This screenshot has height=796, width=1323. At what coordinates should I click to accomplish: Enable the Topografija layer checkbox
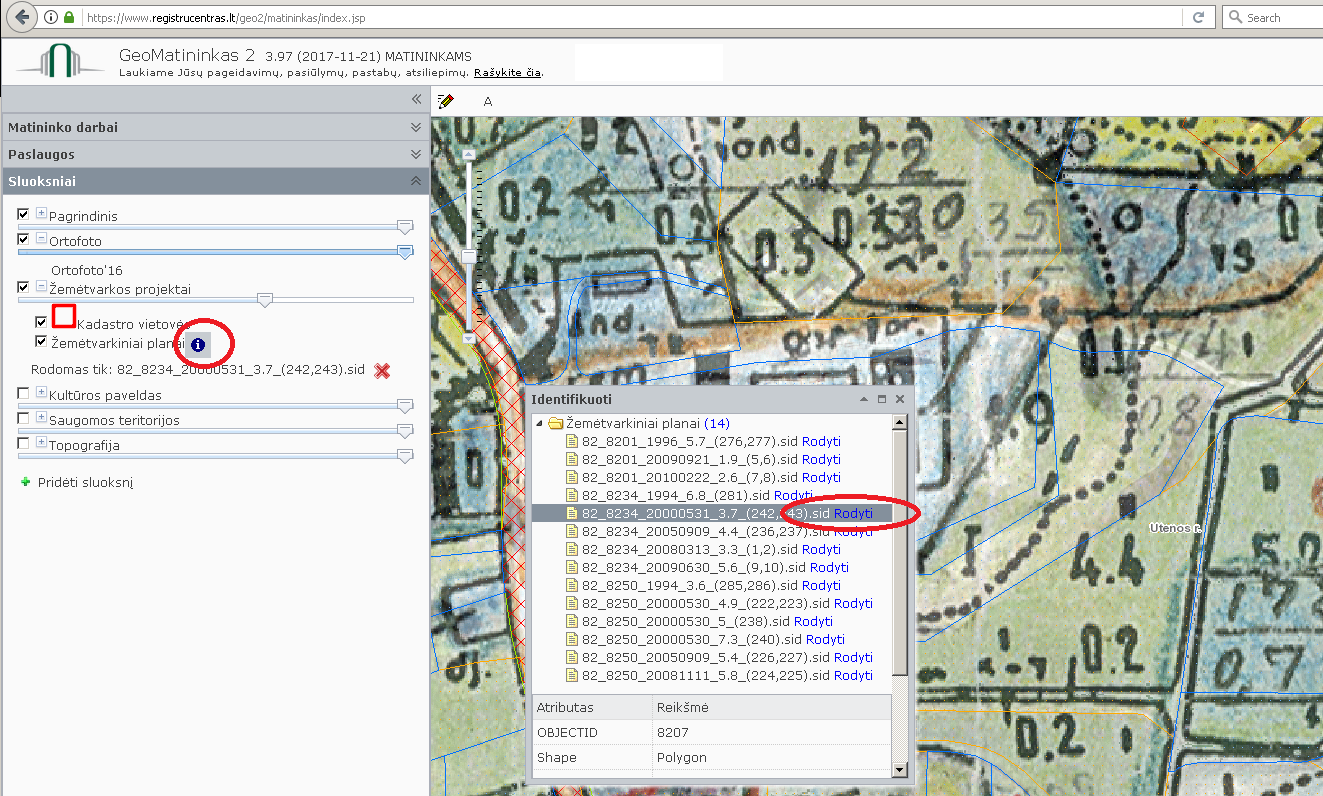23,443
